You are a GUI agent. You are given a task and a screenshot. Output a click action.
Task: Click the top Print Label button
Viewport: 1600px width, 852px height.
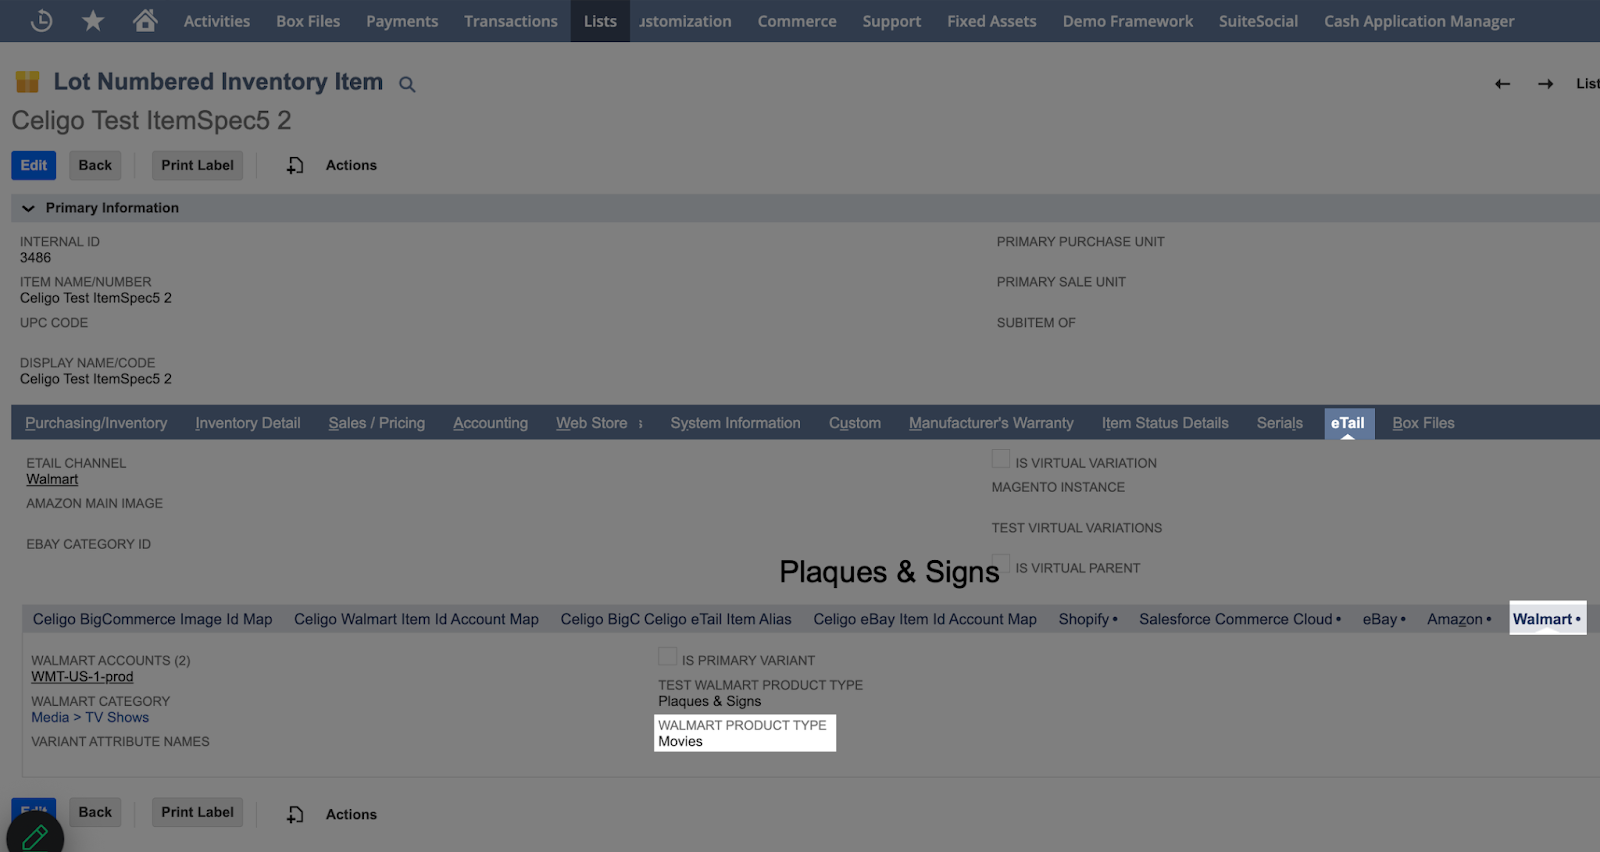coord(197,165)
